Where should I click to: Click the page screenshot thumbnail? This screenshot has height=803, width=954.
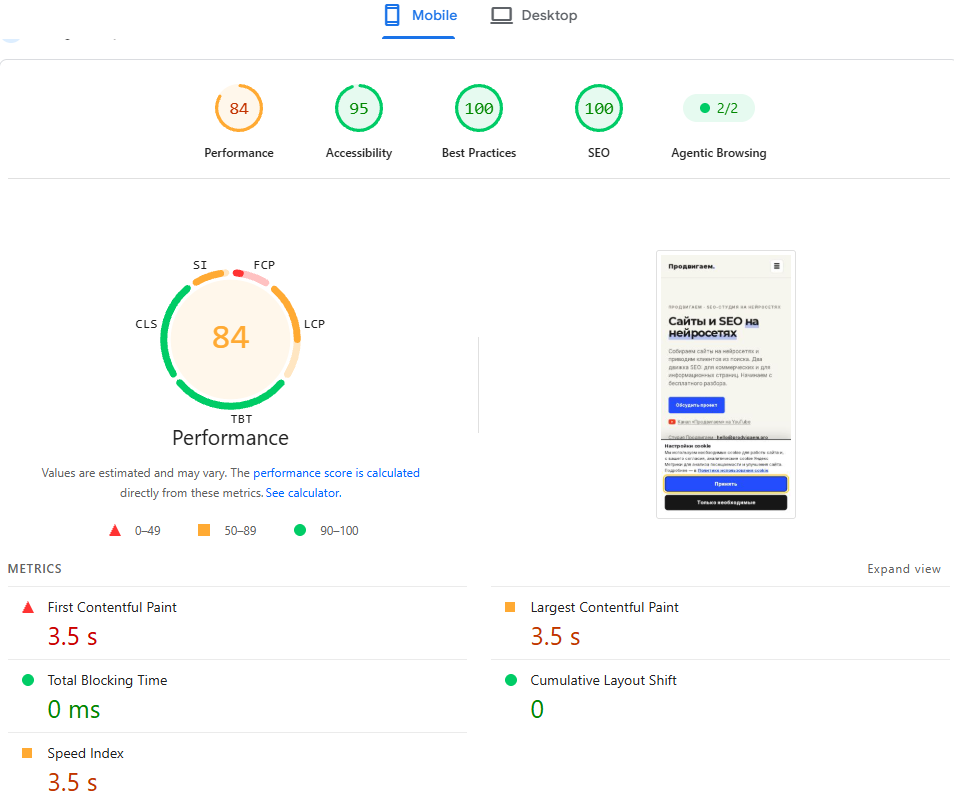click(x=726, y=384)
